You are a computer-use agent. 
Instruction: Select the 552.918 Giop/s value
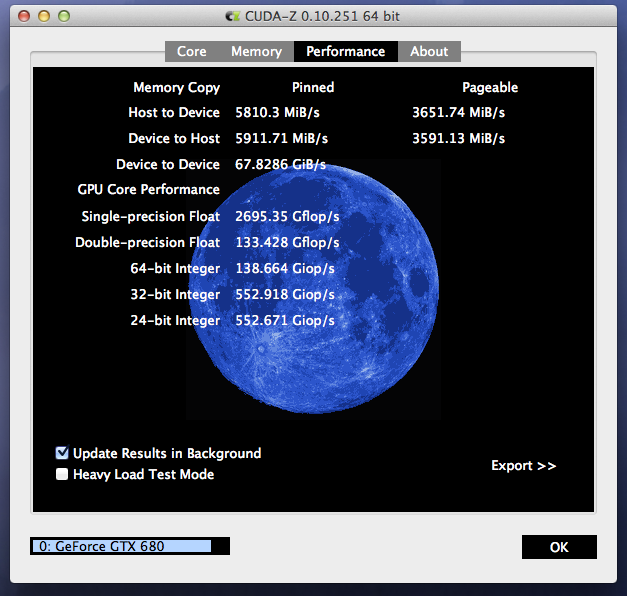click(x=285, y=294)
